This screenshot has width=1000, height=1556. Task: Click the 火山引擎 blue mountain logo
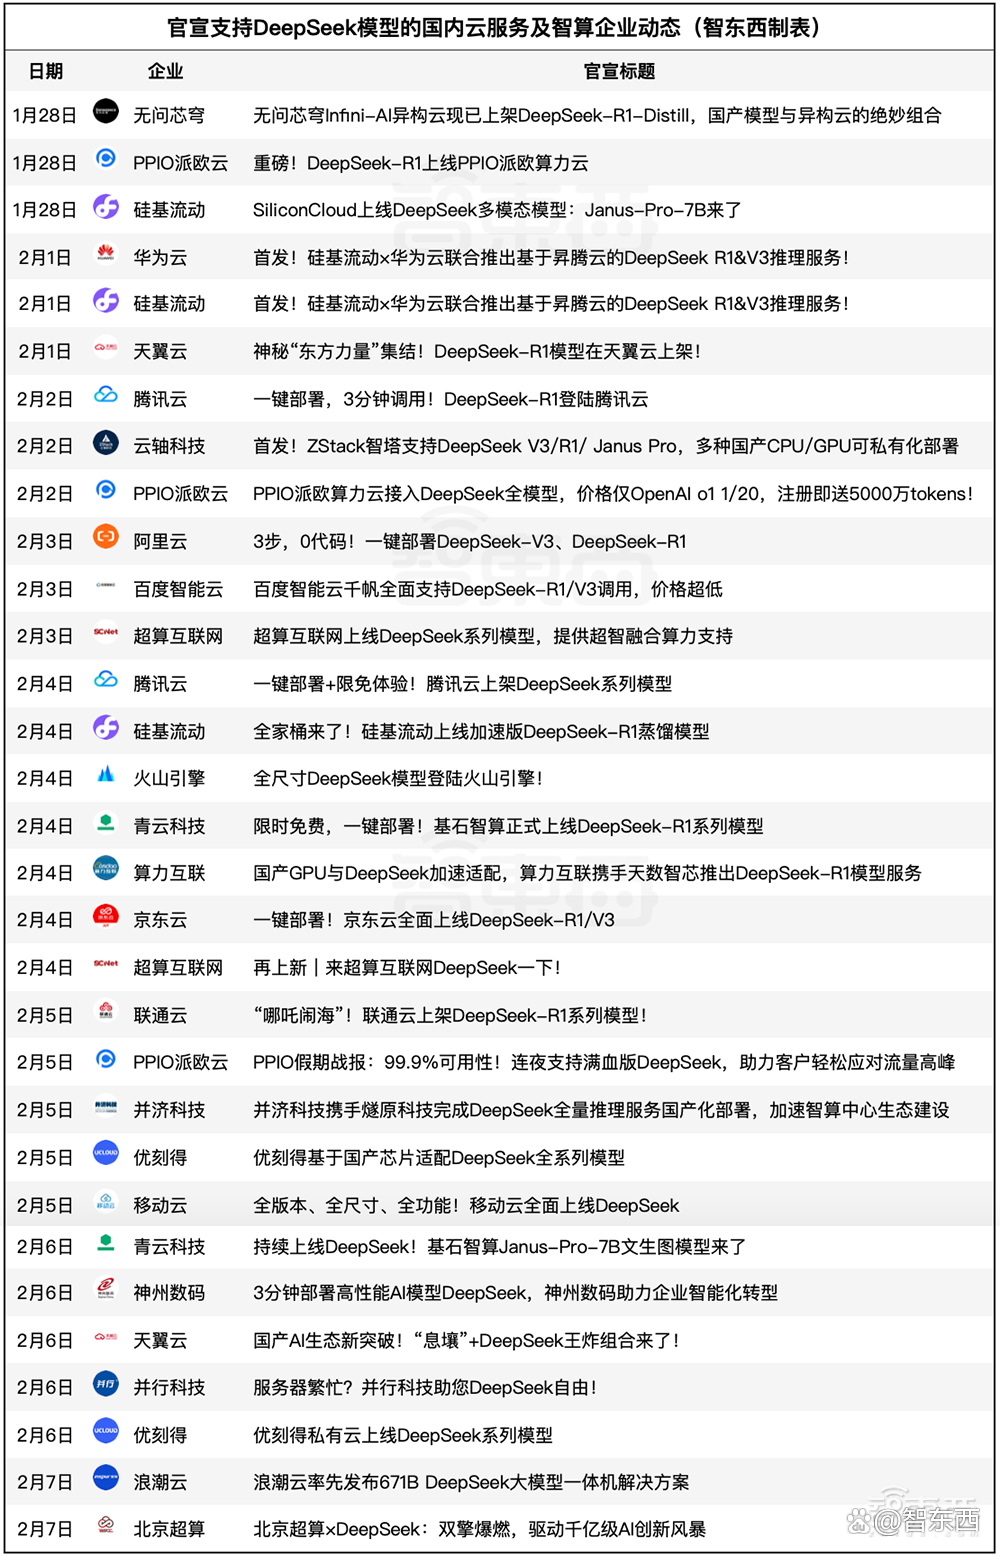(x=106, y=774)
